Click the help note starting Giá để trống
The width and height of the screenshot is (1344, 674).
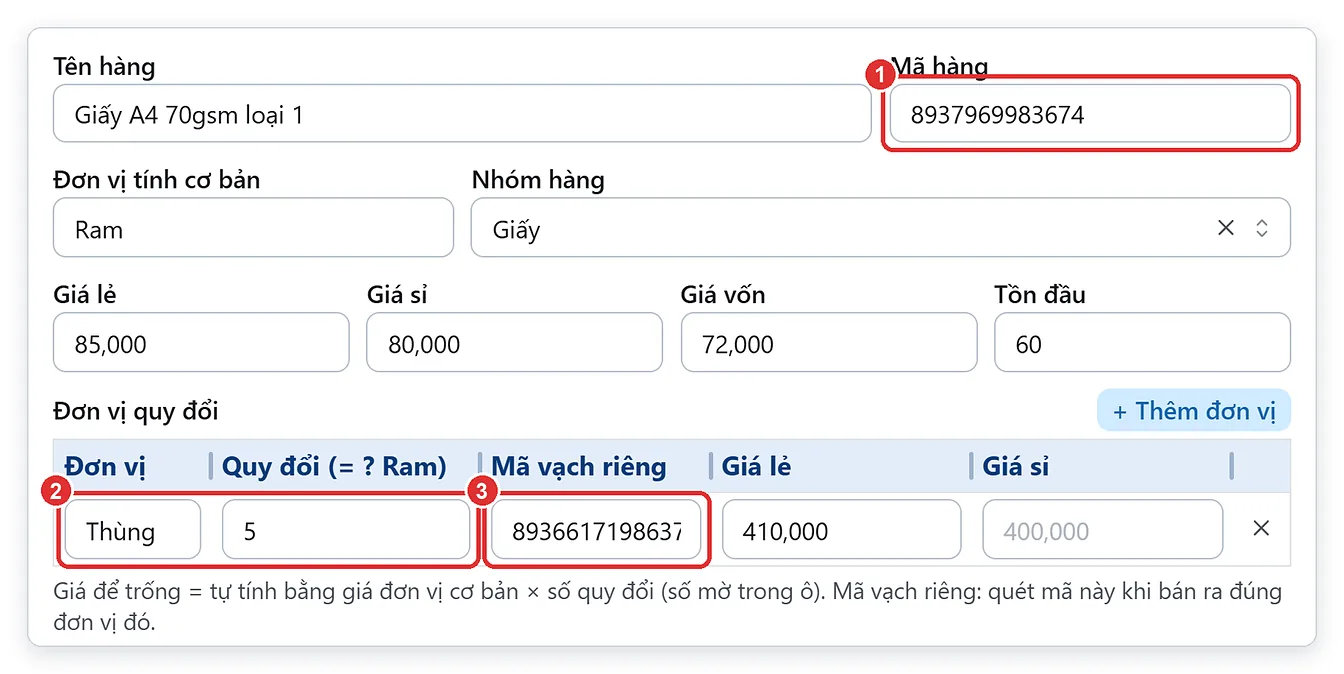pyautogui.click(x=668, y=606)
